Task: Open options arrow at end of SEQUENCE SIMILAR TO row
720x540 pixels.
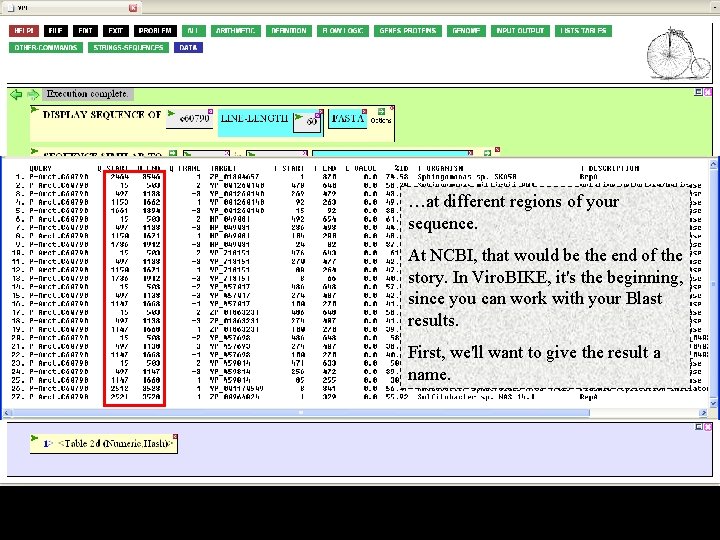Action: click(x=487, y=153)
